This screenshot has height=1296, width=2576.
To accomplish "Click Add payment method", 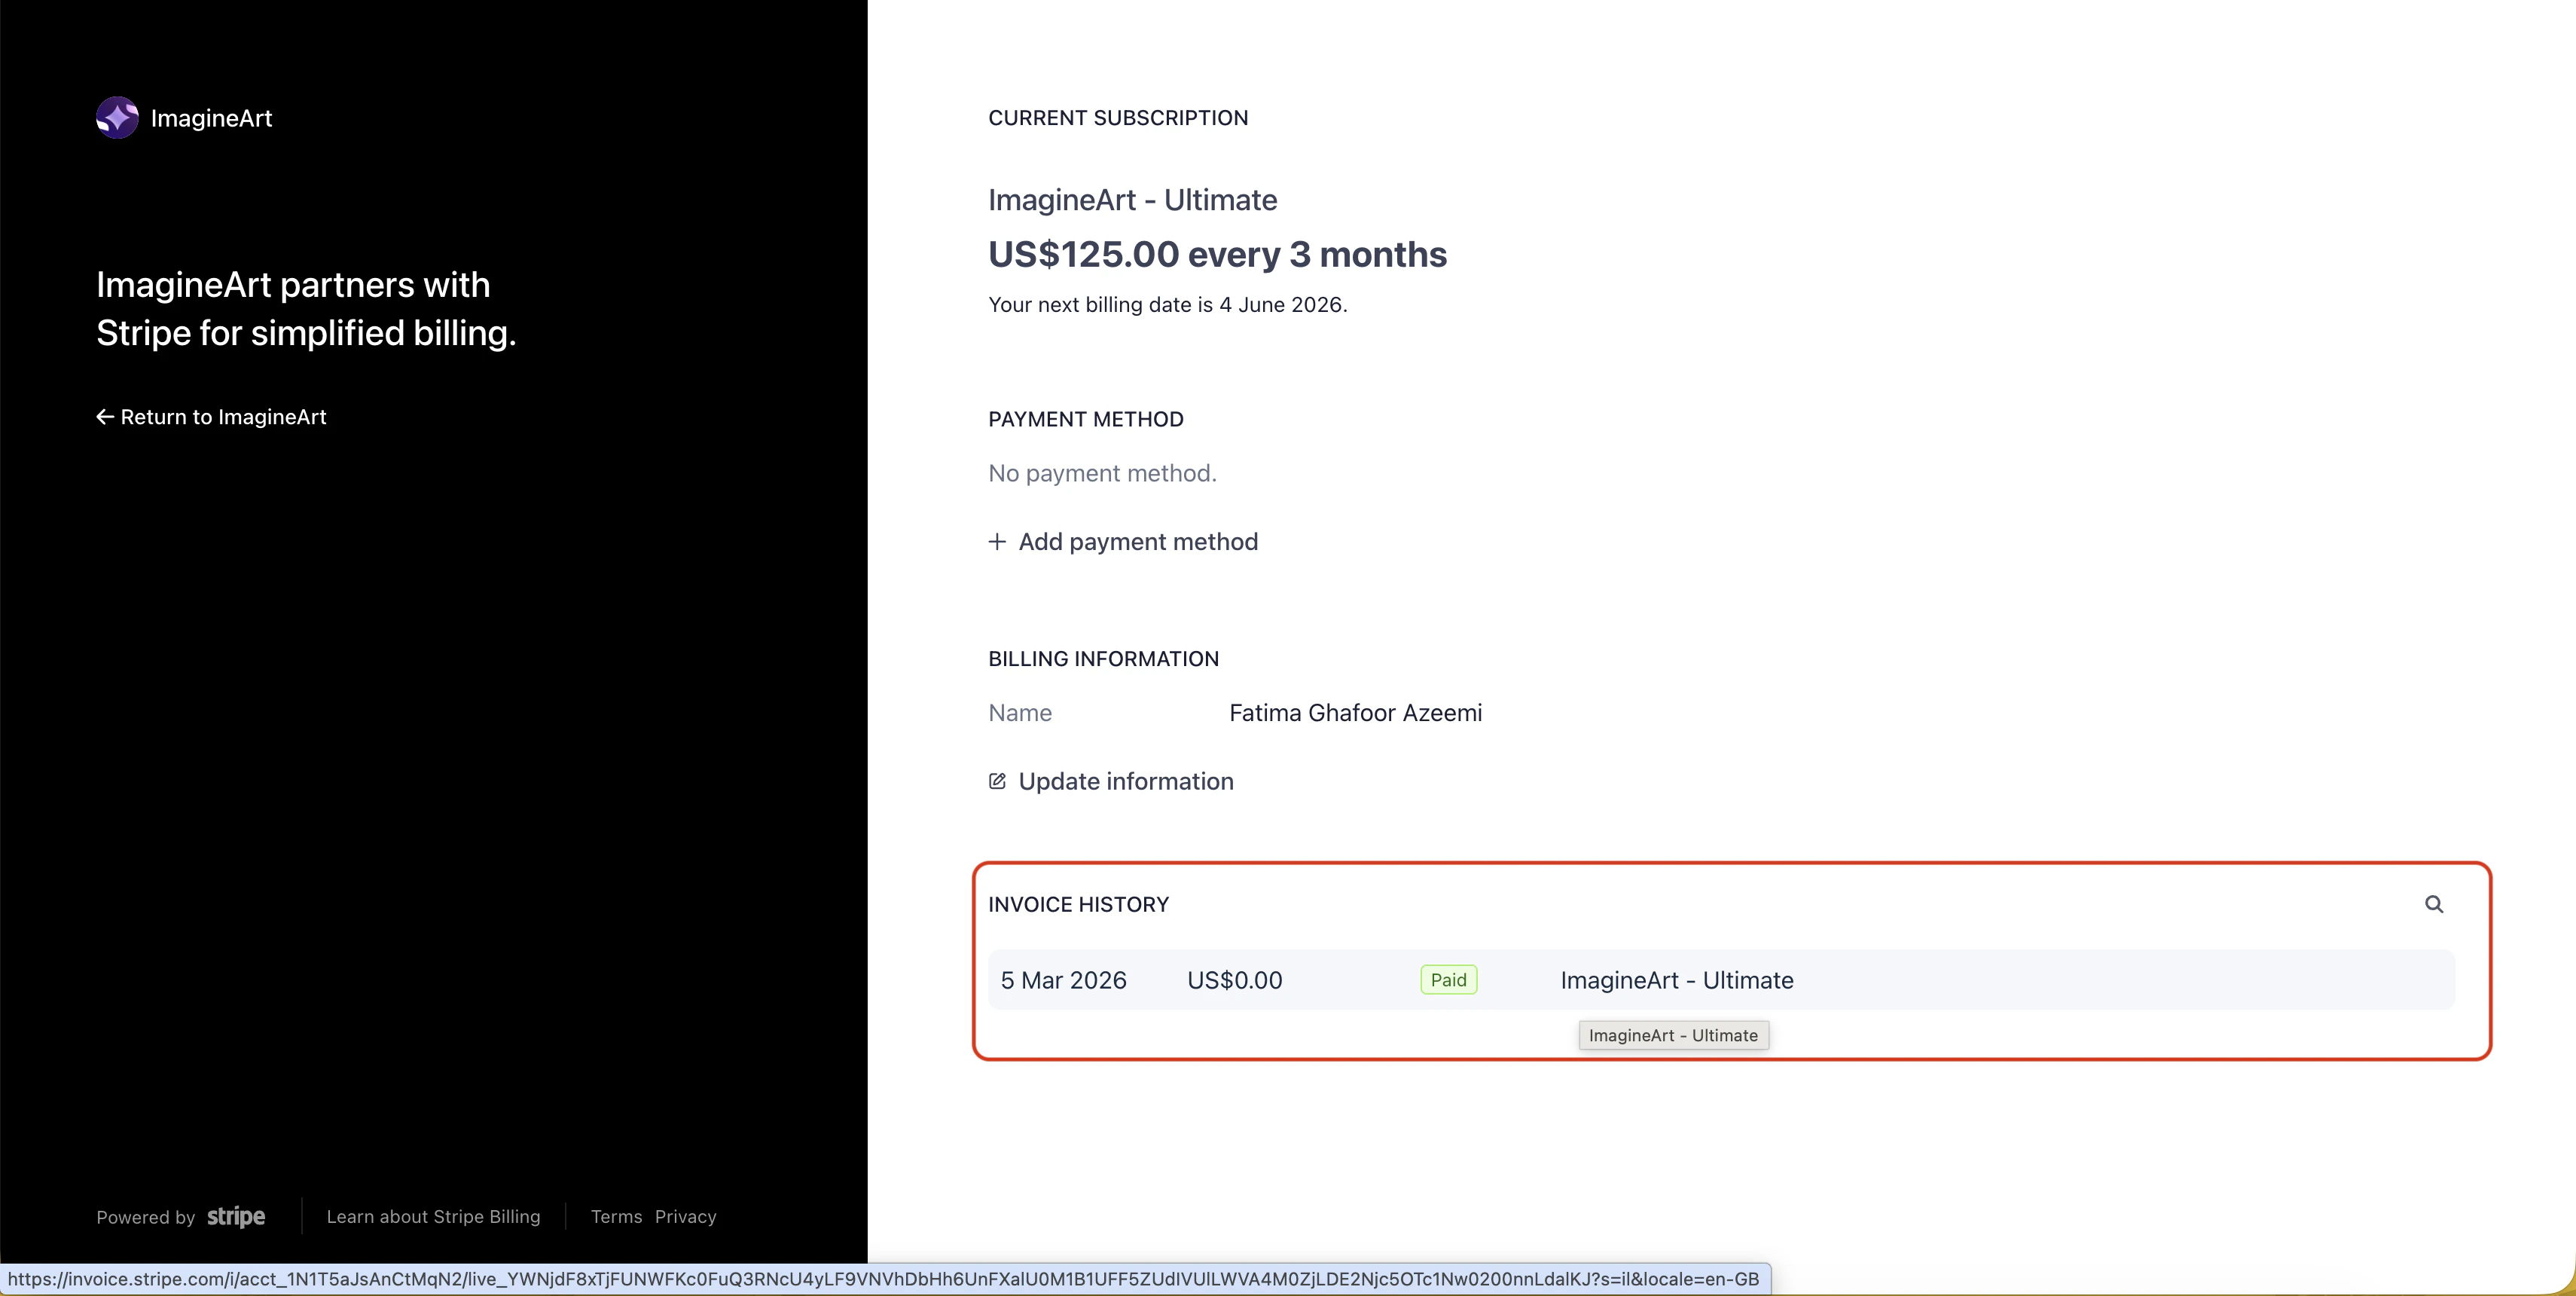I will [x=1138, y=542].
